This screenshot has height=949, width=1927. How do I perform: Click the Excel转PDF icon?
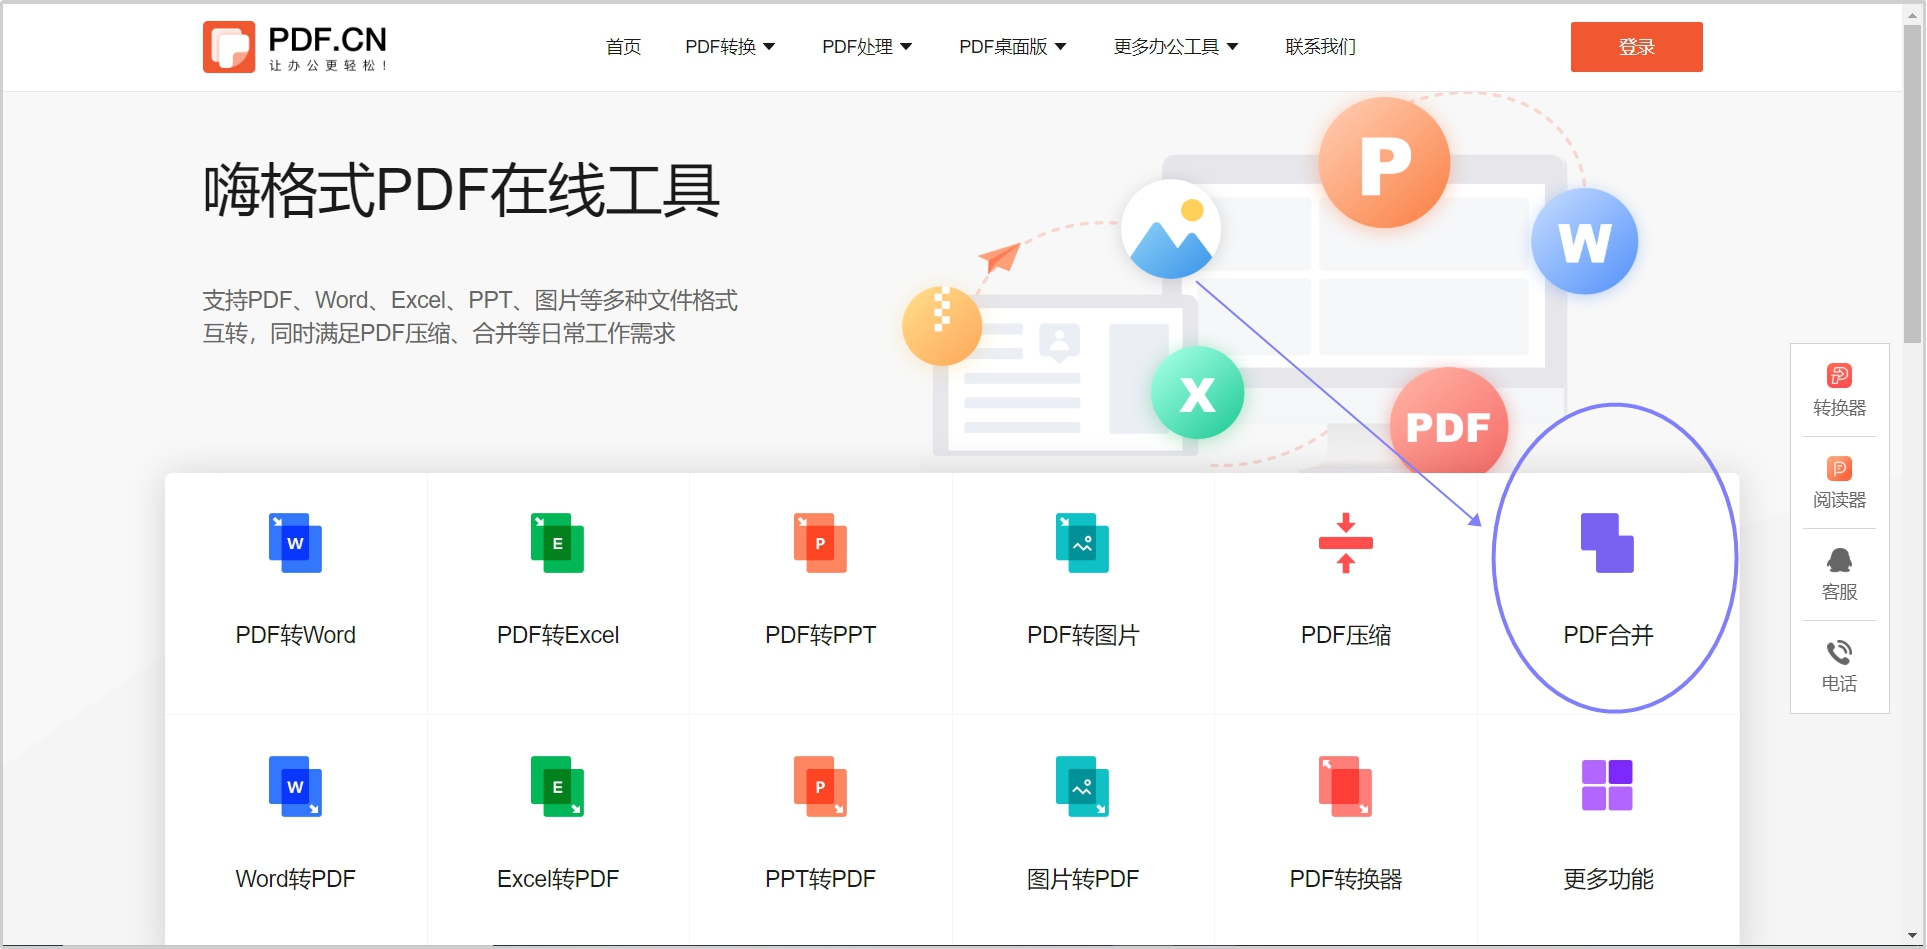557,786
